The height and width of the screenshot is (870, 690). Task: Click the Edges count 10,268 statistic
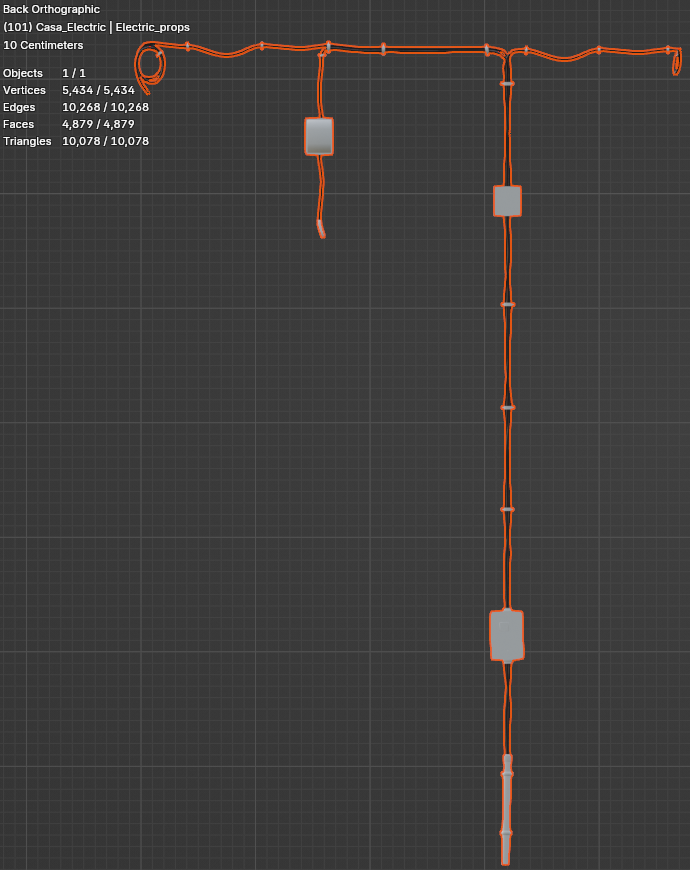tap(105, 107)
